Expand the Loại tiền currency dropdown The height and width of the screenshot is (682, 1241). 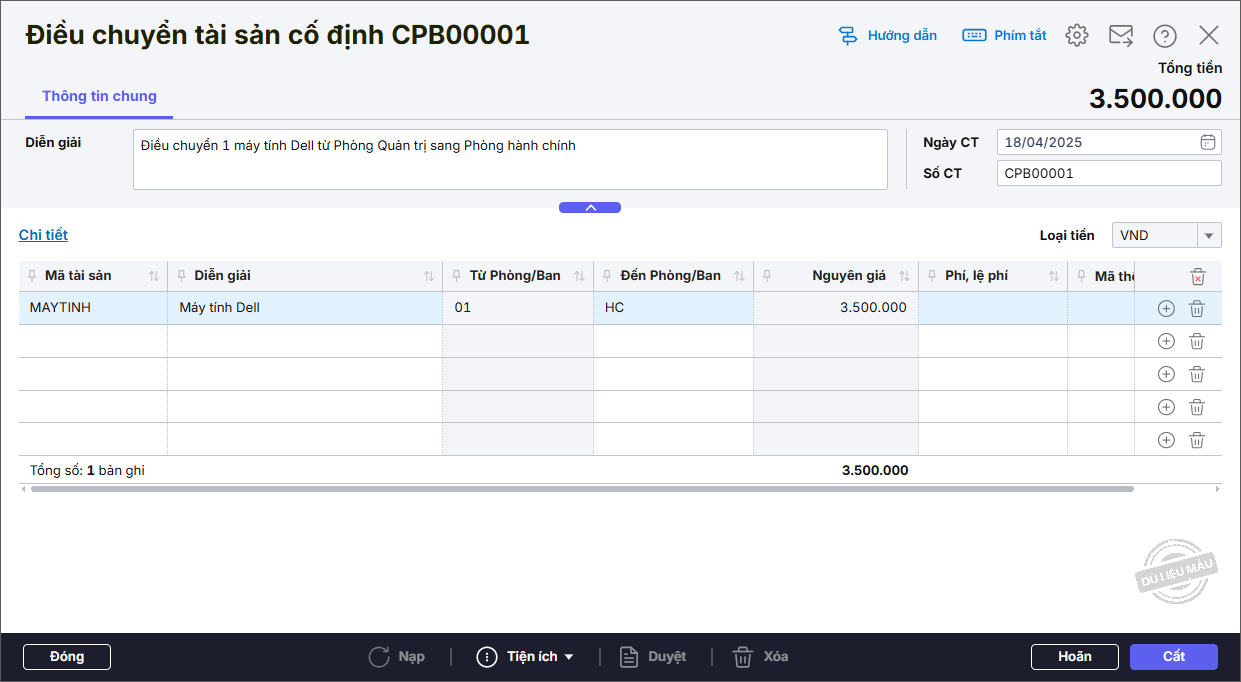point(1209,235)
